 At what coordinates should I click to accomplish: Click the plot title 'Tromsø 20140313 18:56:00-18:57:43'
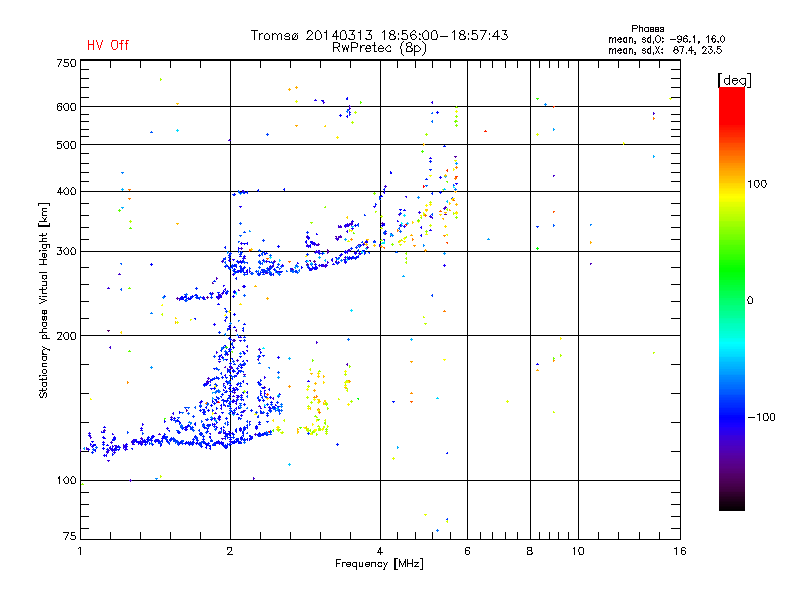click(x=379, y=35)
